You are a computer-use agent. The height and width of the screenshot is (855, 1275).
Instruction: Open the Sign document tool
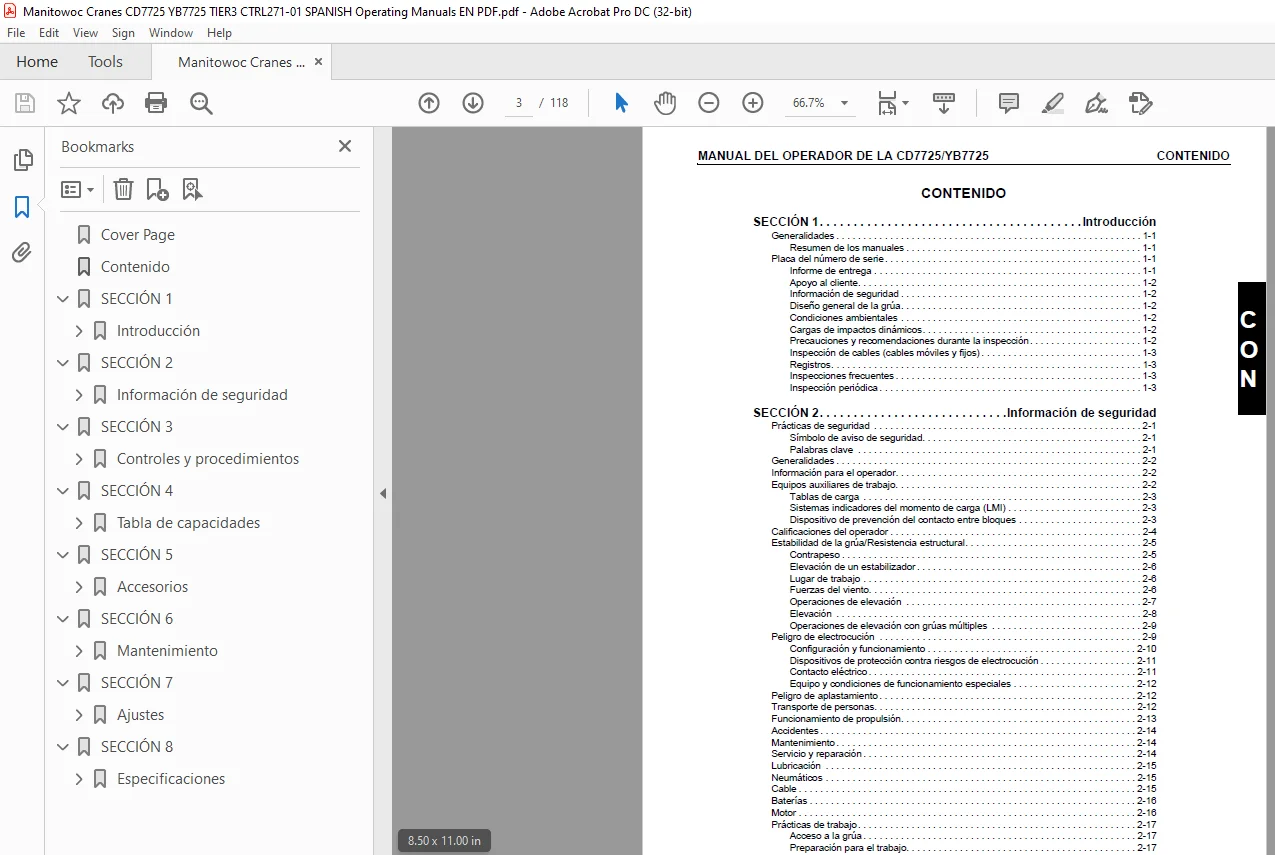coord(1097,103)
